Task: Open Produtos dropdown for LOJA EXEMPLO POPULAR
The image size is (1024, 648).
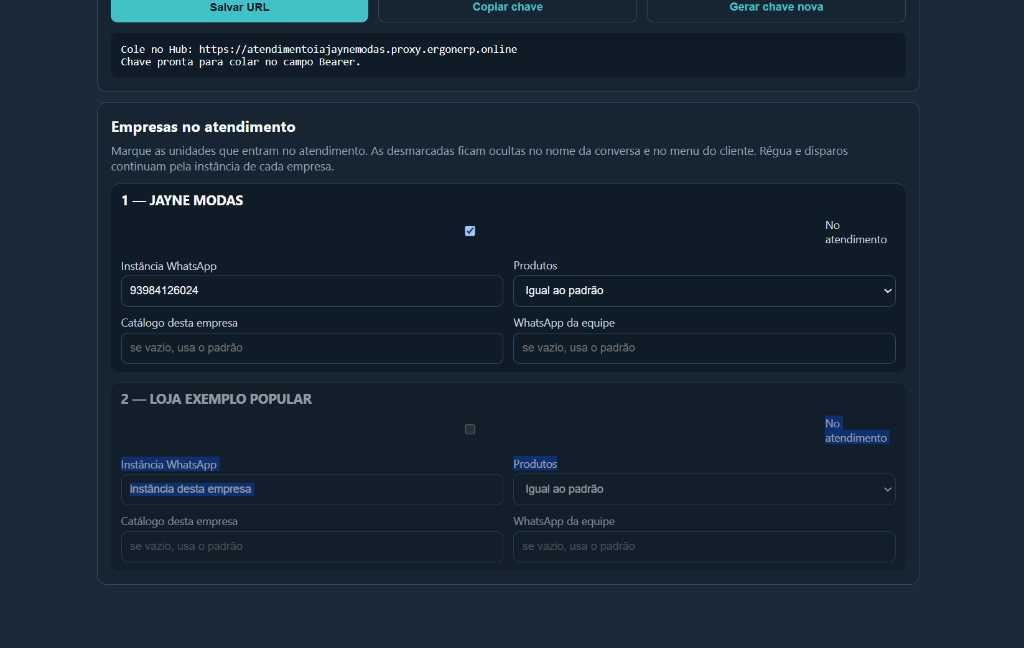Action: tap(704, 489)
